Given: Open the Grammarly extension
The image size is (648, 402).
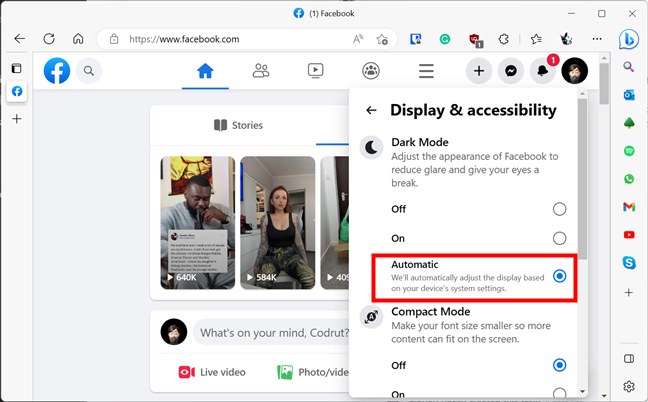Looking at the screenshot, I should click(x=445, y=39).
